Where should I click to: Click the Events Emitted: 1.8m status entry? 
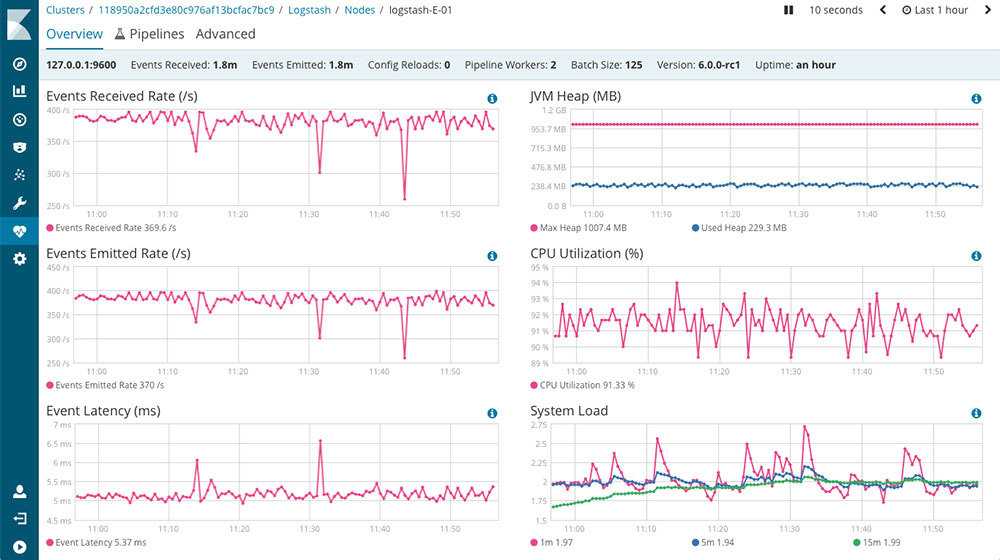(302, 65)
